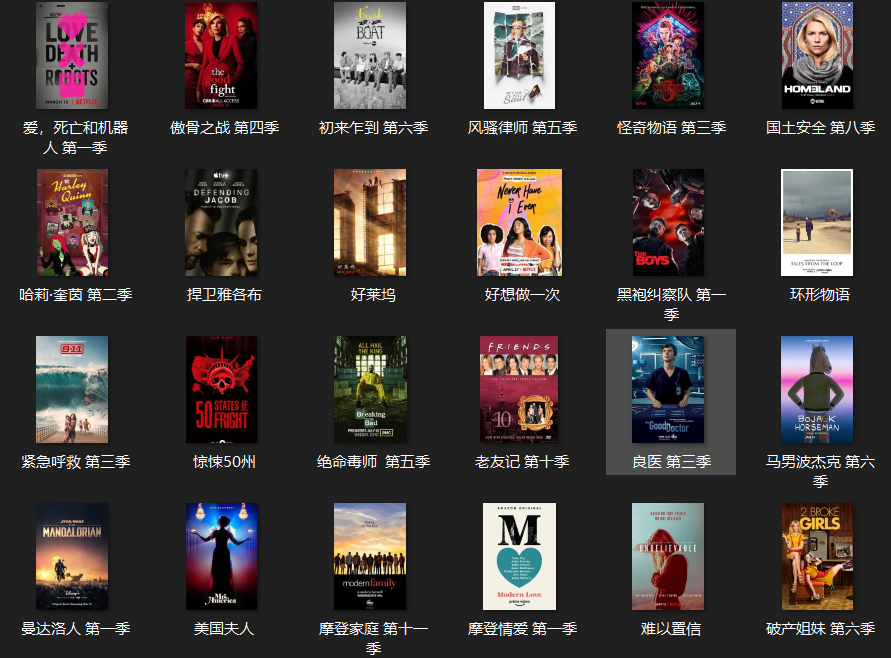891x658 pixels.
Task: Select the BoJack Horseman poster
Action: tap(817, 389)
